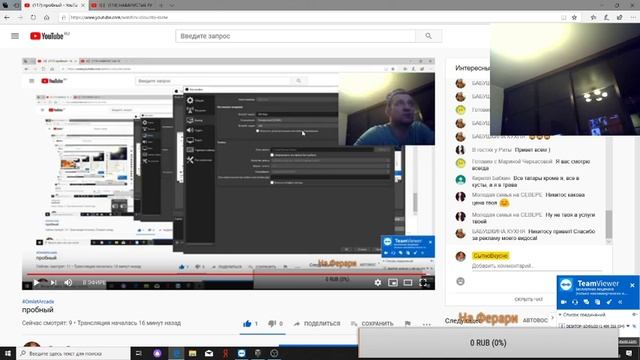Report video using flag icon
This screenshot has height=360, width=640.
click(x=408, y=324)
